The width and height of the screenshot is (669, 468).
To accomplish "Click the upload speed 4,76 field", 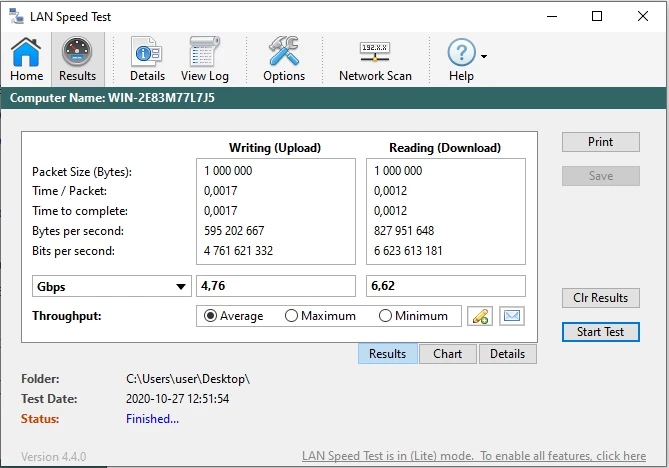I will click(x=276, y=286).
